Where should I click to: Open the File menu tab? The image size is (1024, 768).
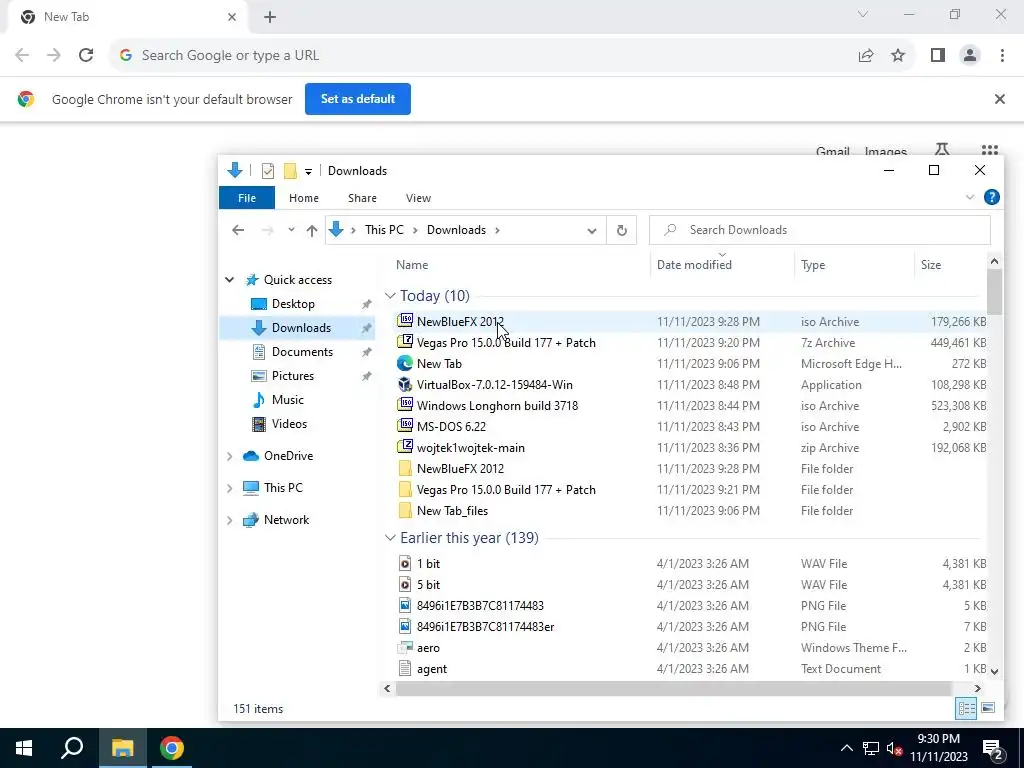tap(247, 198)
